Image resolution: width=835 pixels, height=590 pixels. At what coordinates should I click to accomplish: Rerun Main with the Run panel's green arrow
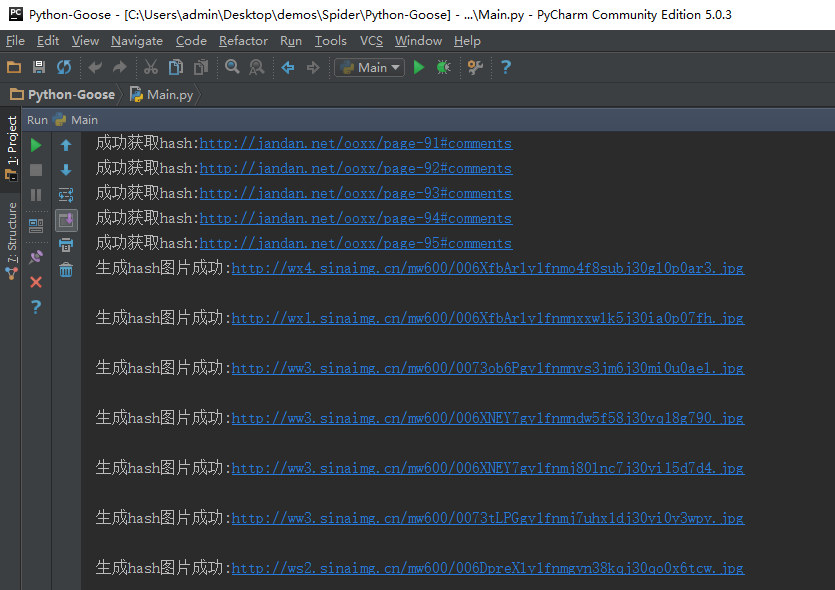[x=36, y=145]
